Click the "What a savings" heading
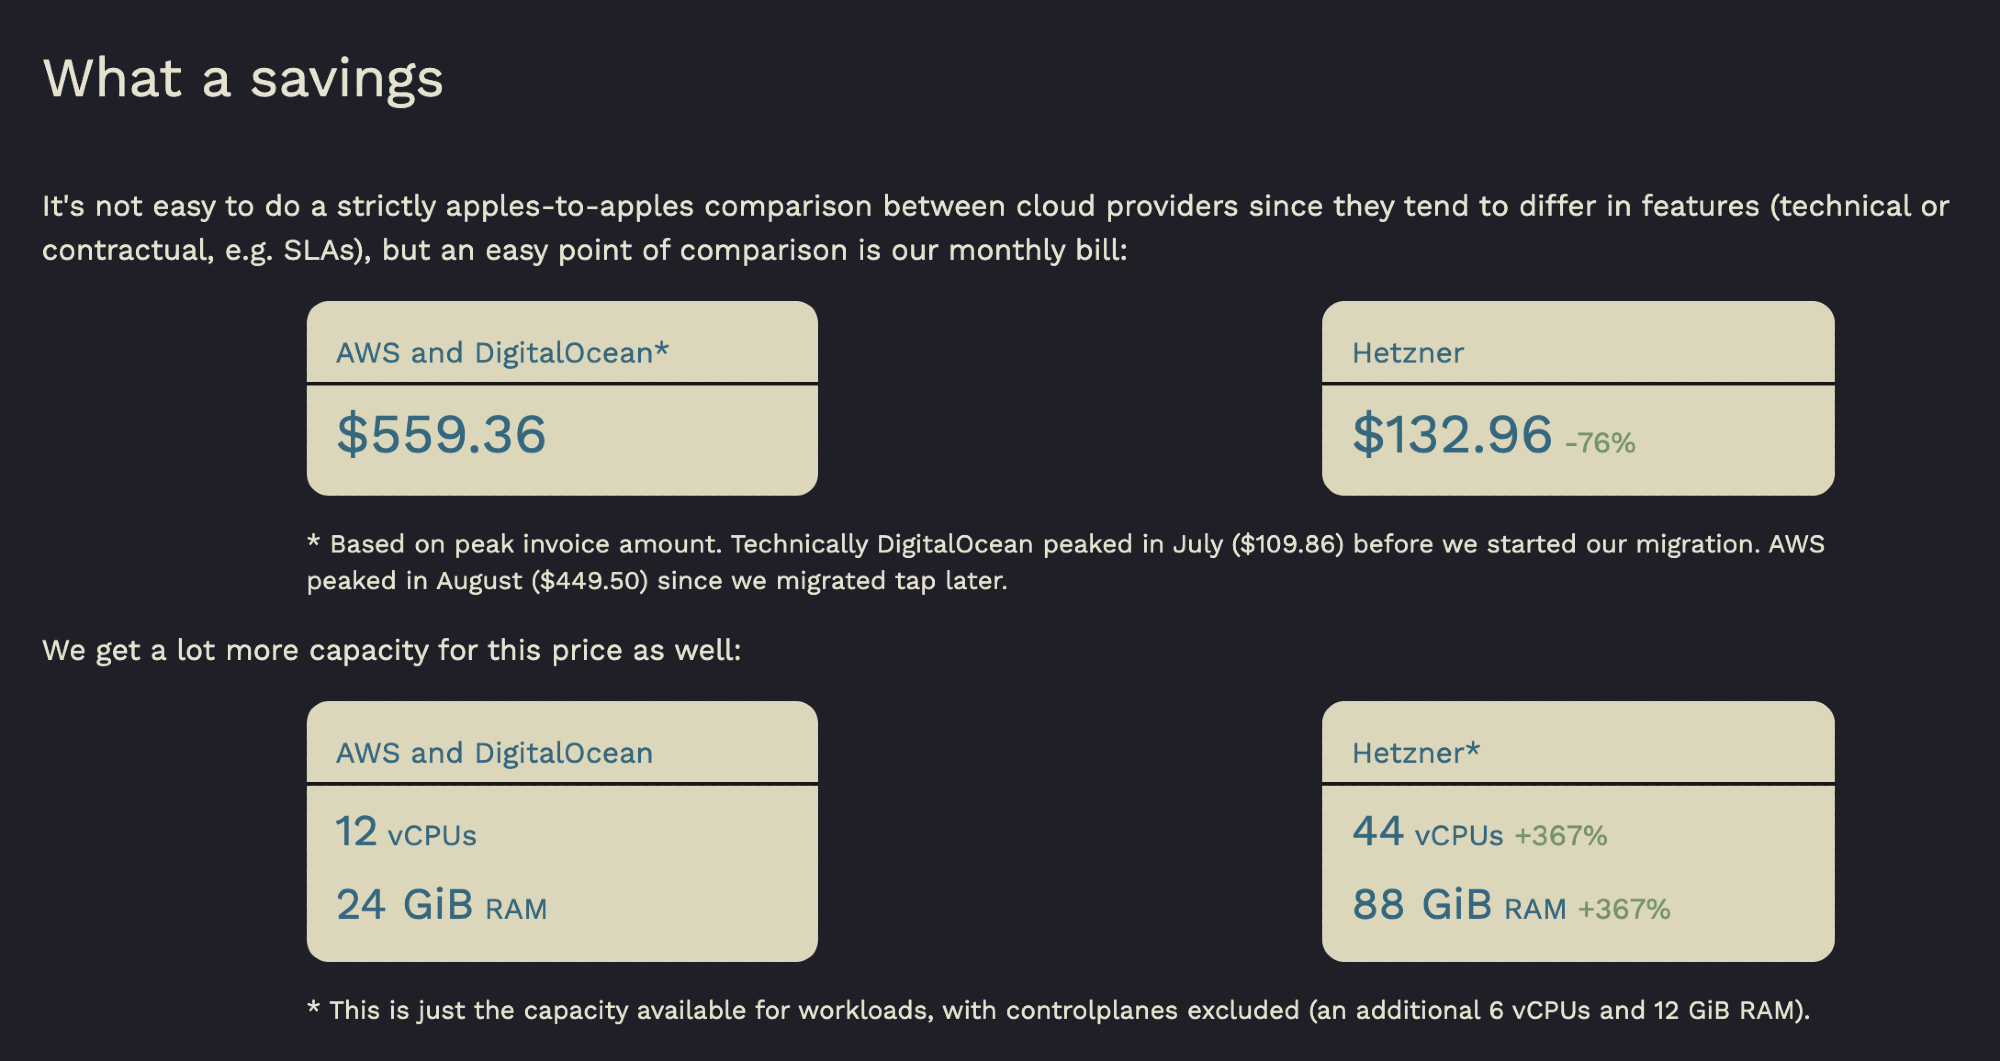This screenshot has width=2000, height=1061. [x=243, y=78]
